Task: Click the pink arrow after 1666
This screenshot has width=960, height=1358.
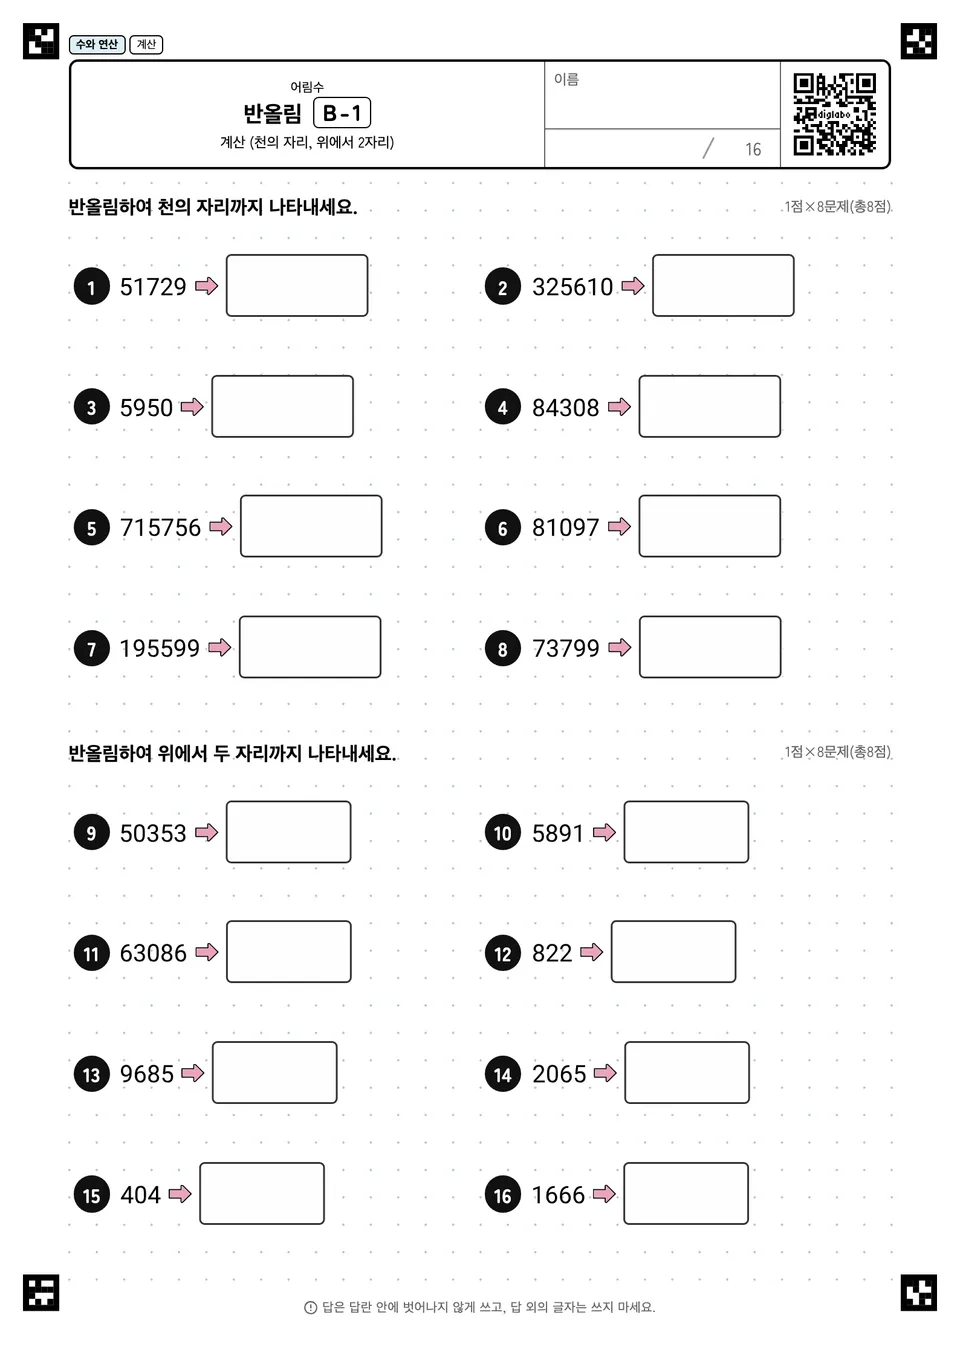Action: point(604,1194)
